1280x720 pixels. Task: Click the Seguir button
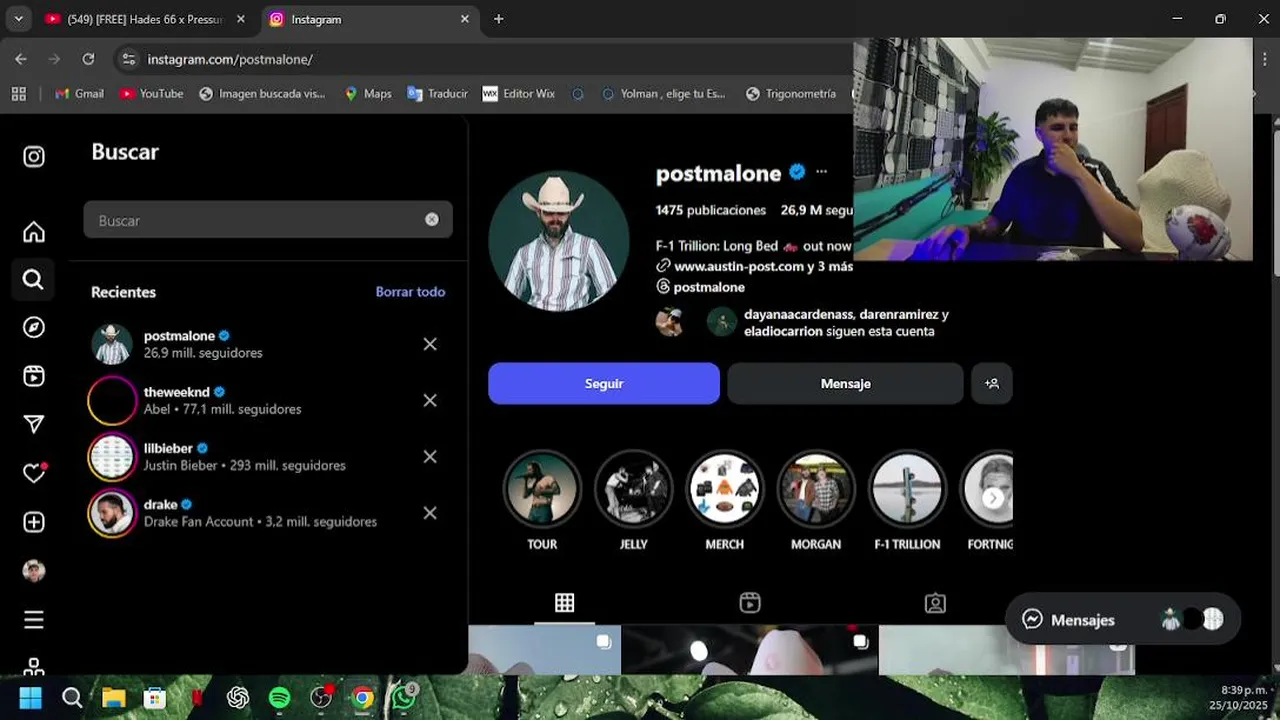(x=604, y=384)
